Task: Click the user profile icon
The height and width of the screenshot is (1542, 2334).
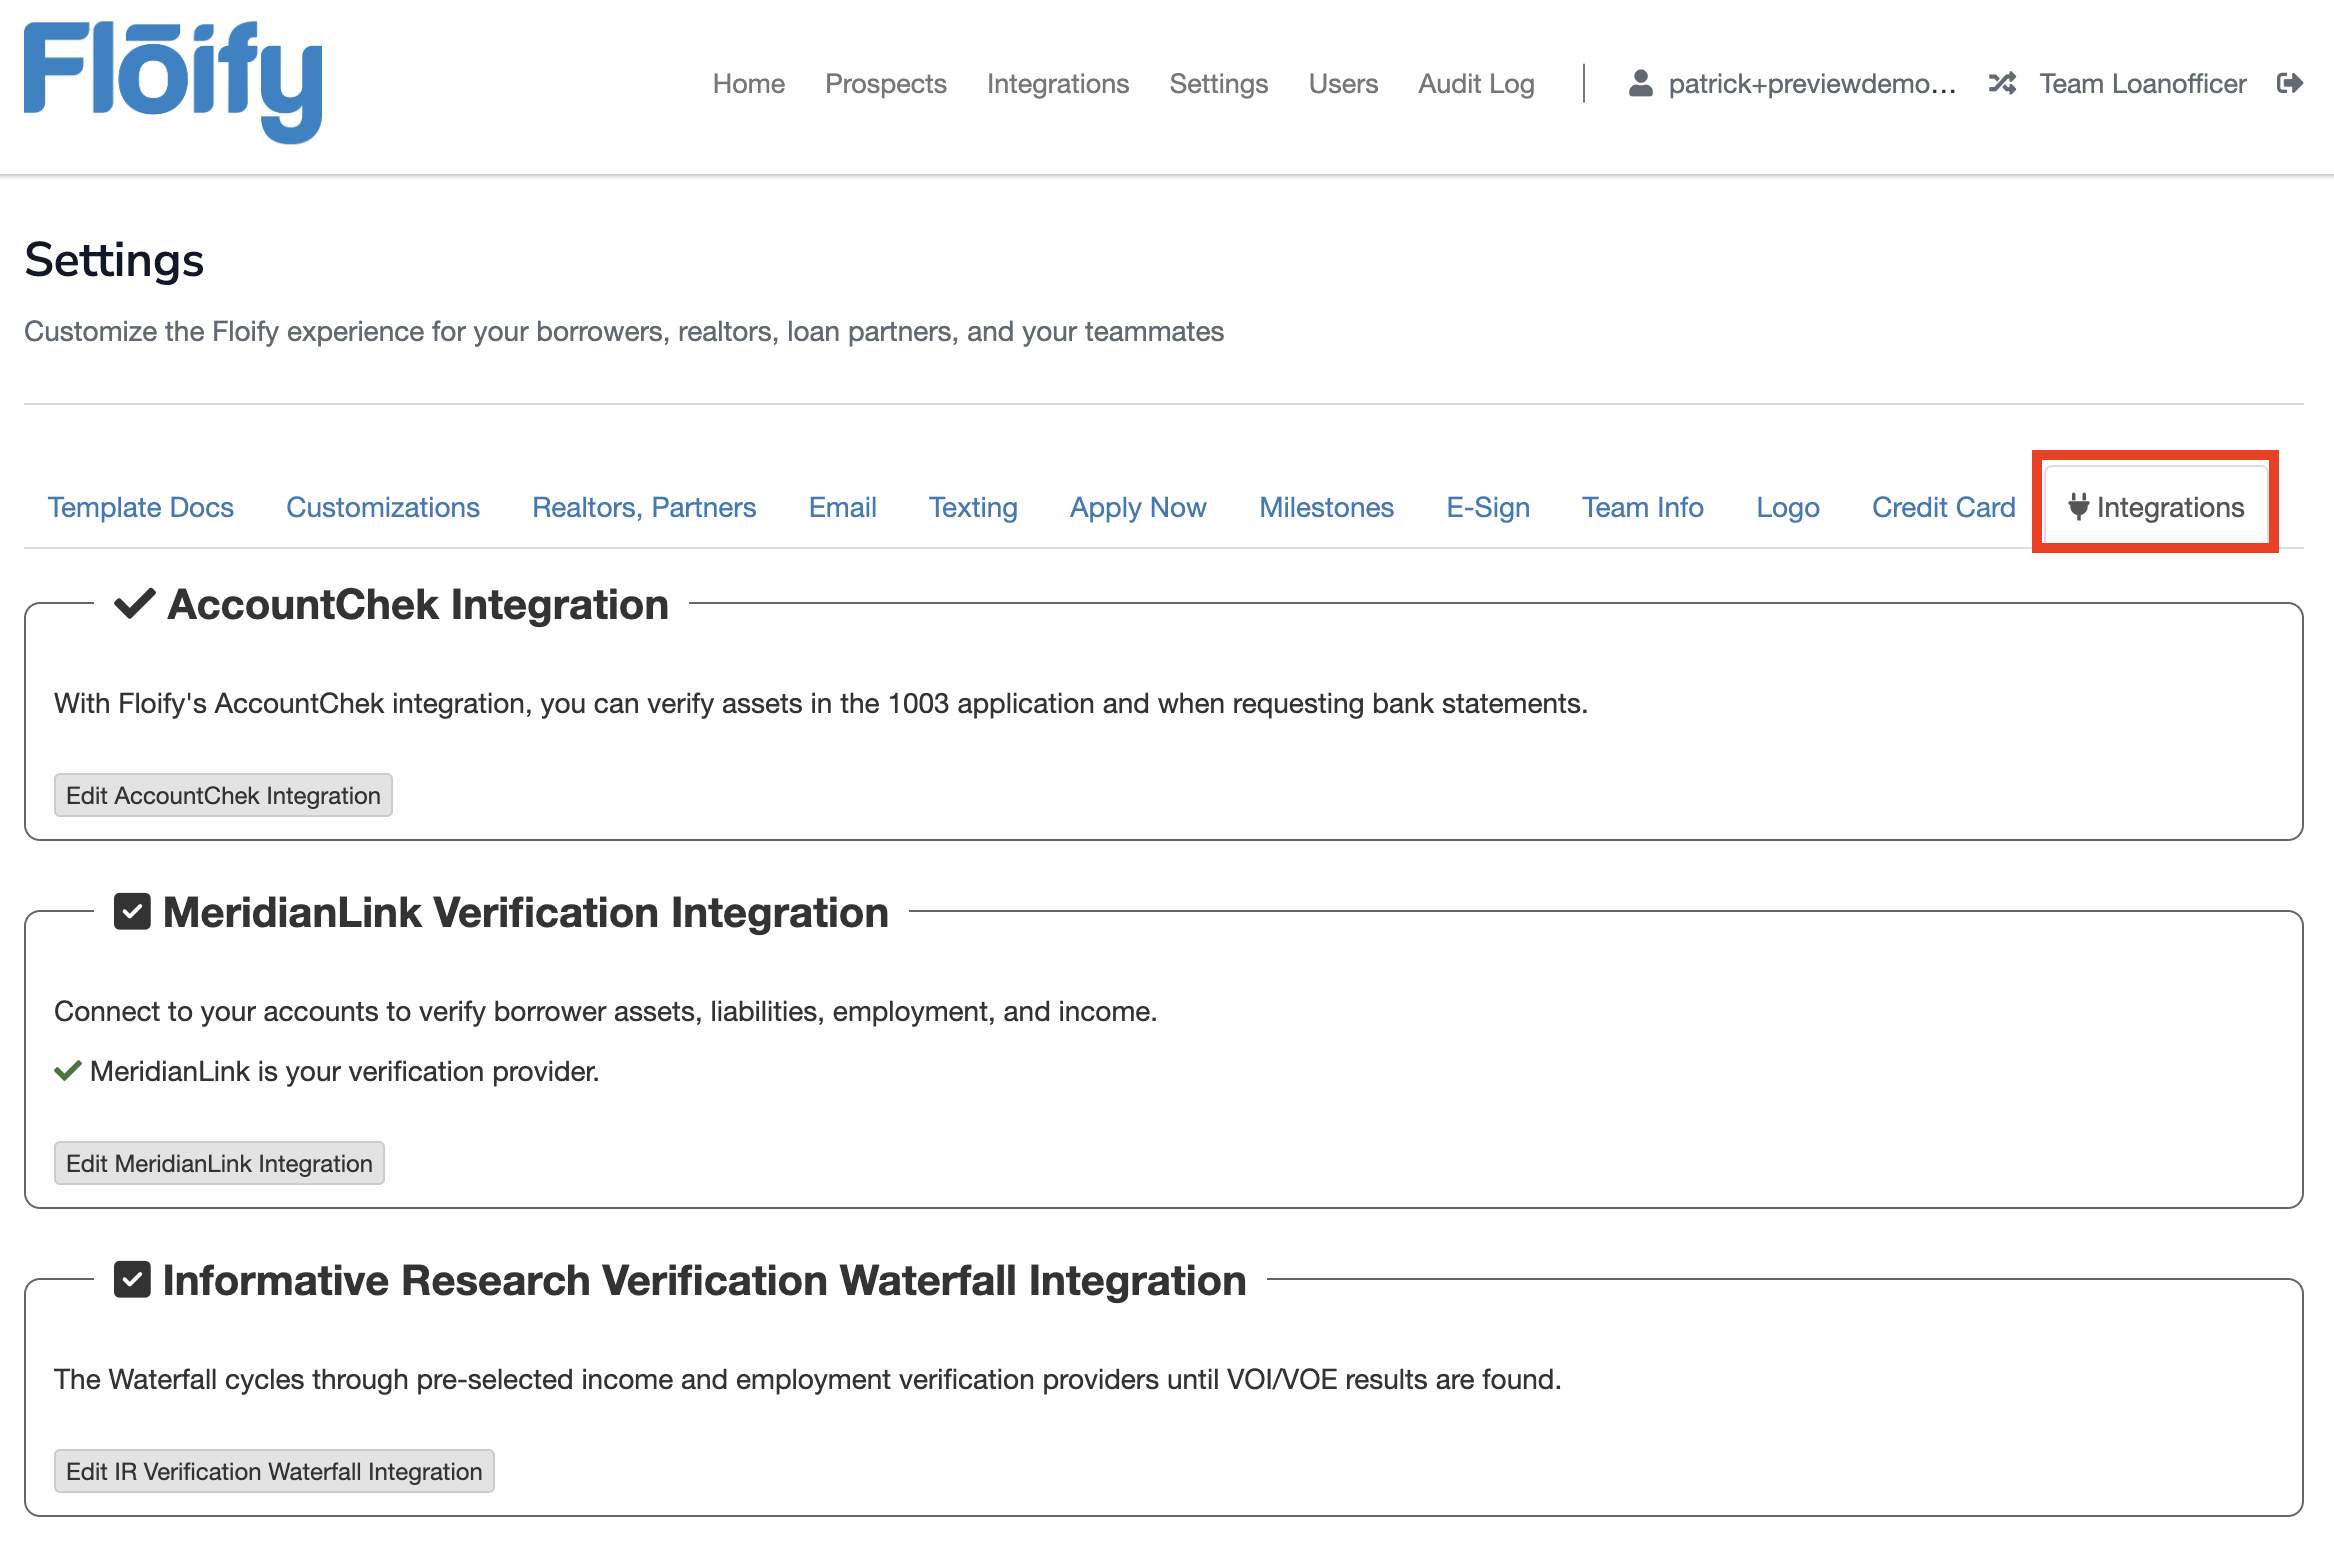Action: [1640, 83]
